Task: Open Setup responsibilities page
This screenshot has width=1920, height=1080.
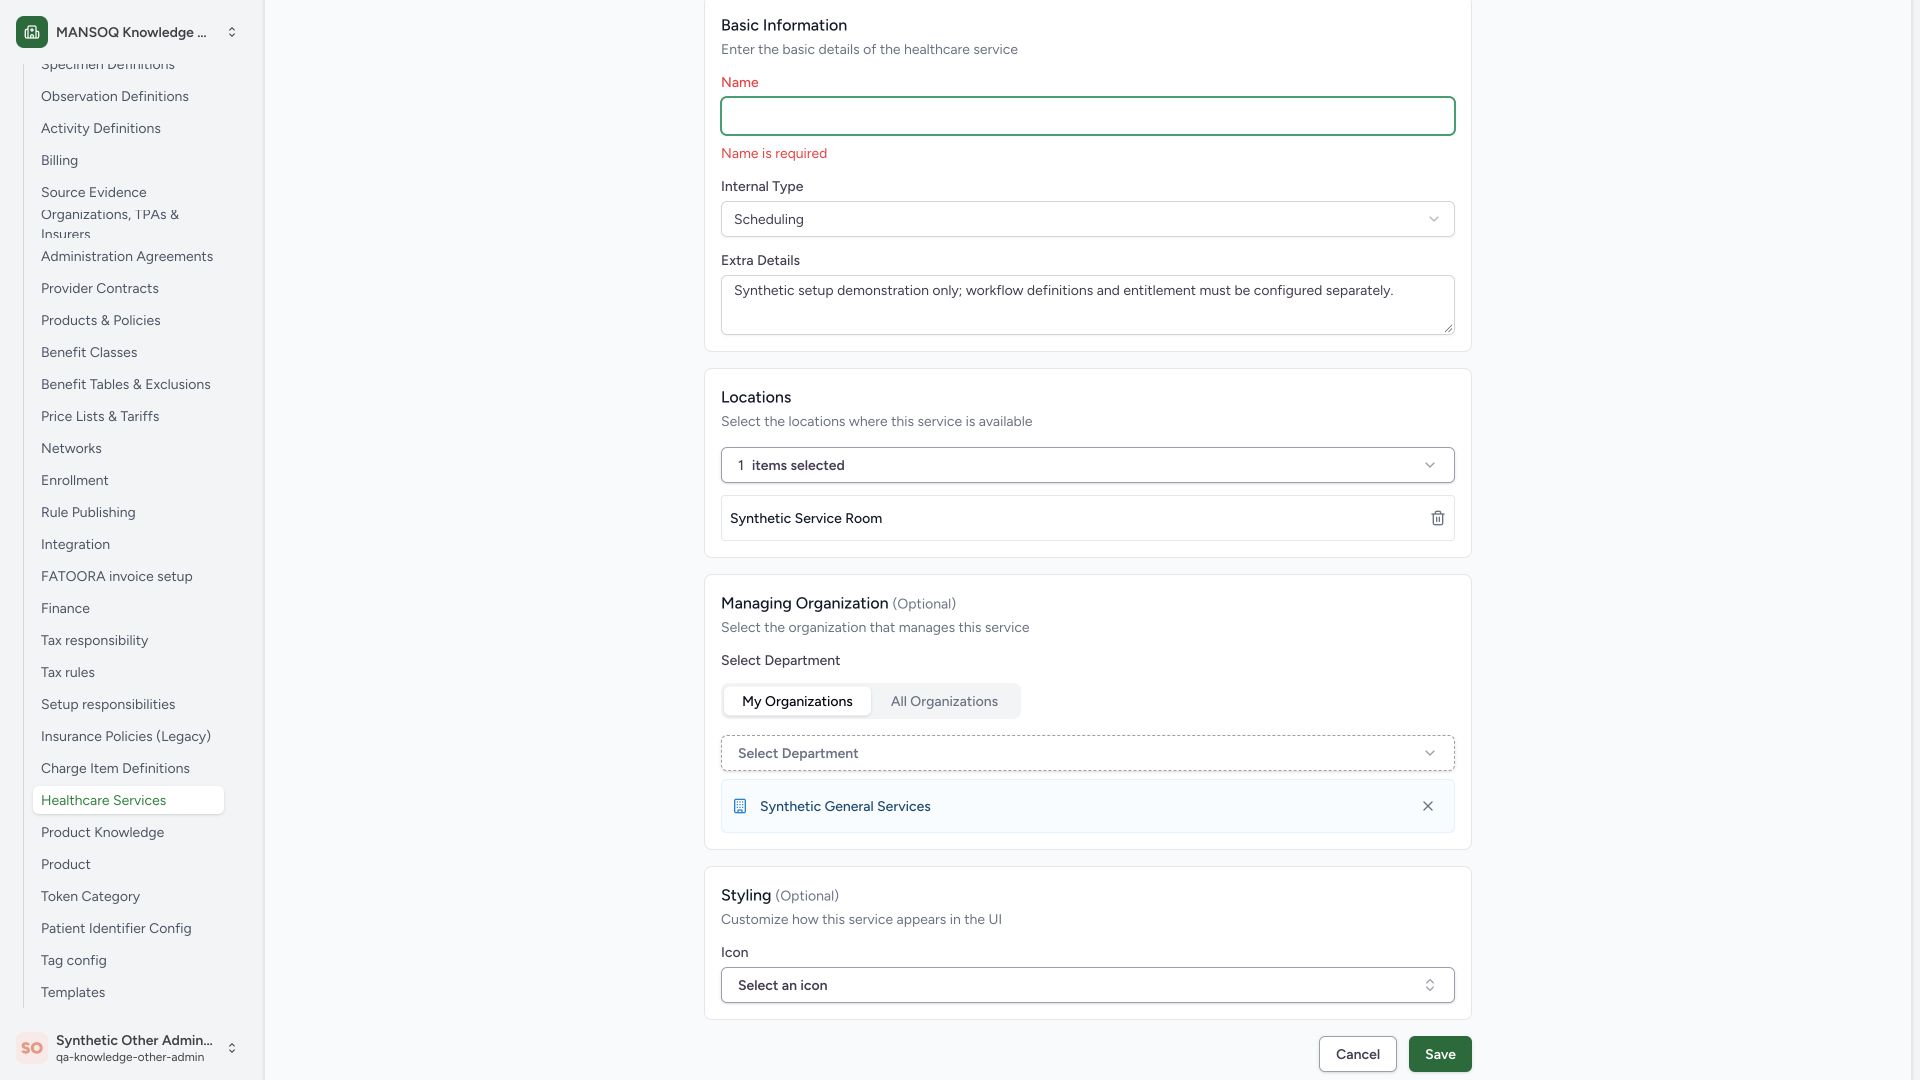Action: [x=128, y=704]
